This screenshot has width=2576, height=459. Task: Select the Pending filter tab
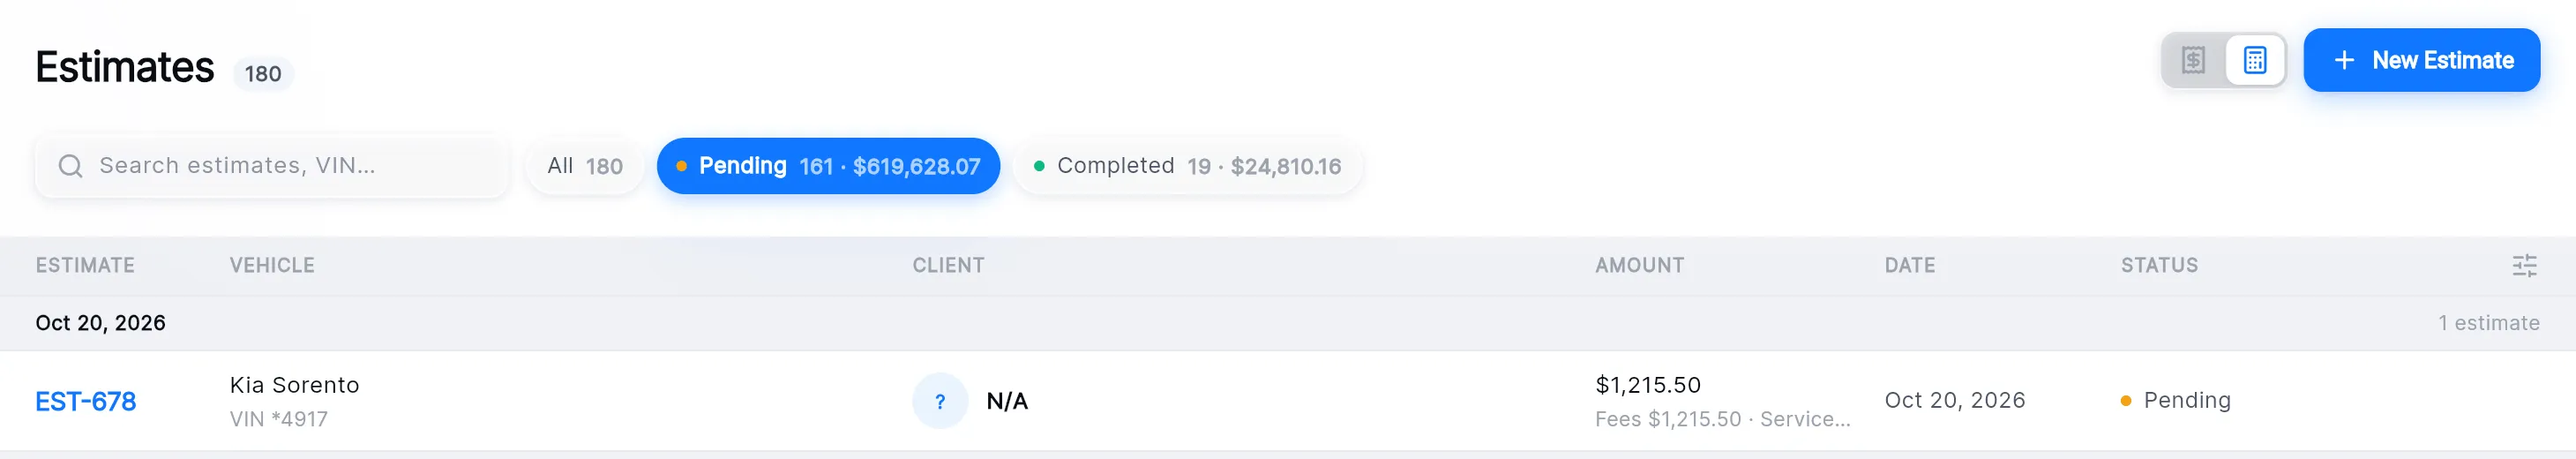point(828,166)
